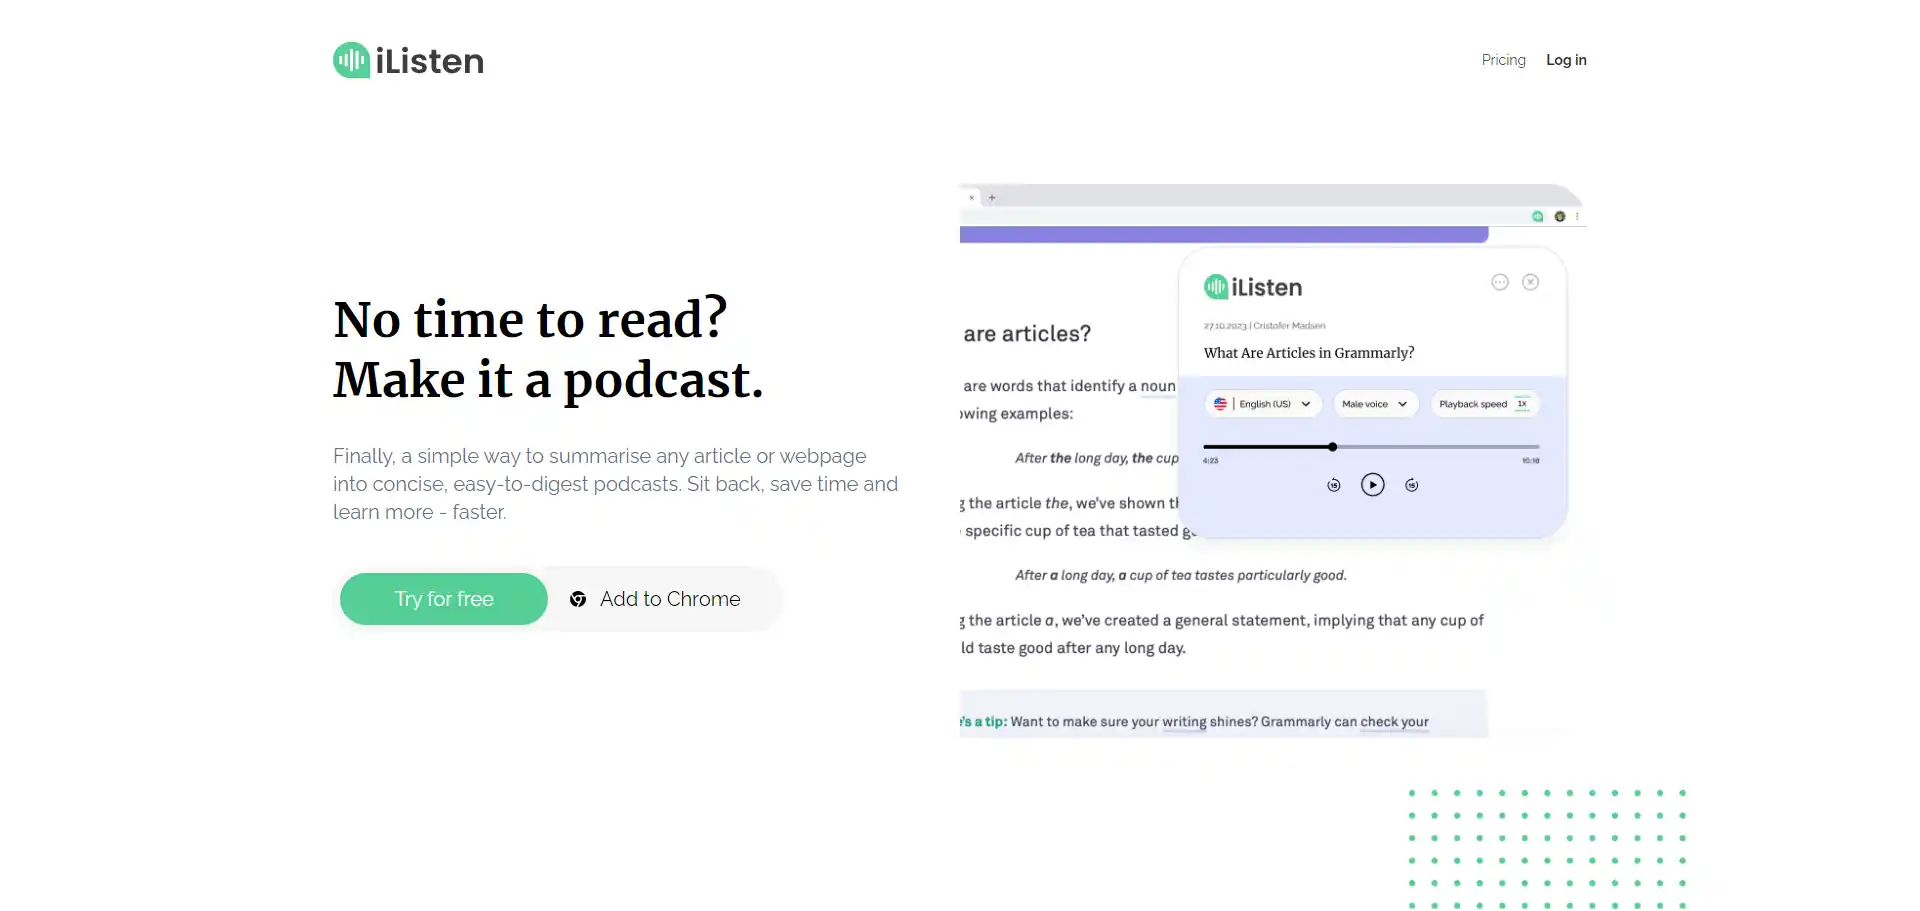
Task: Open the Male voice dropdown
Action: pyautogui.click(x=1375, y=404)
